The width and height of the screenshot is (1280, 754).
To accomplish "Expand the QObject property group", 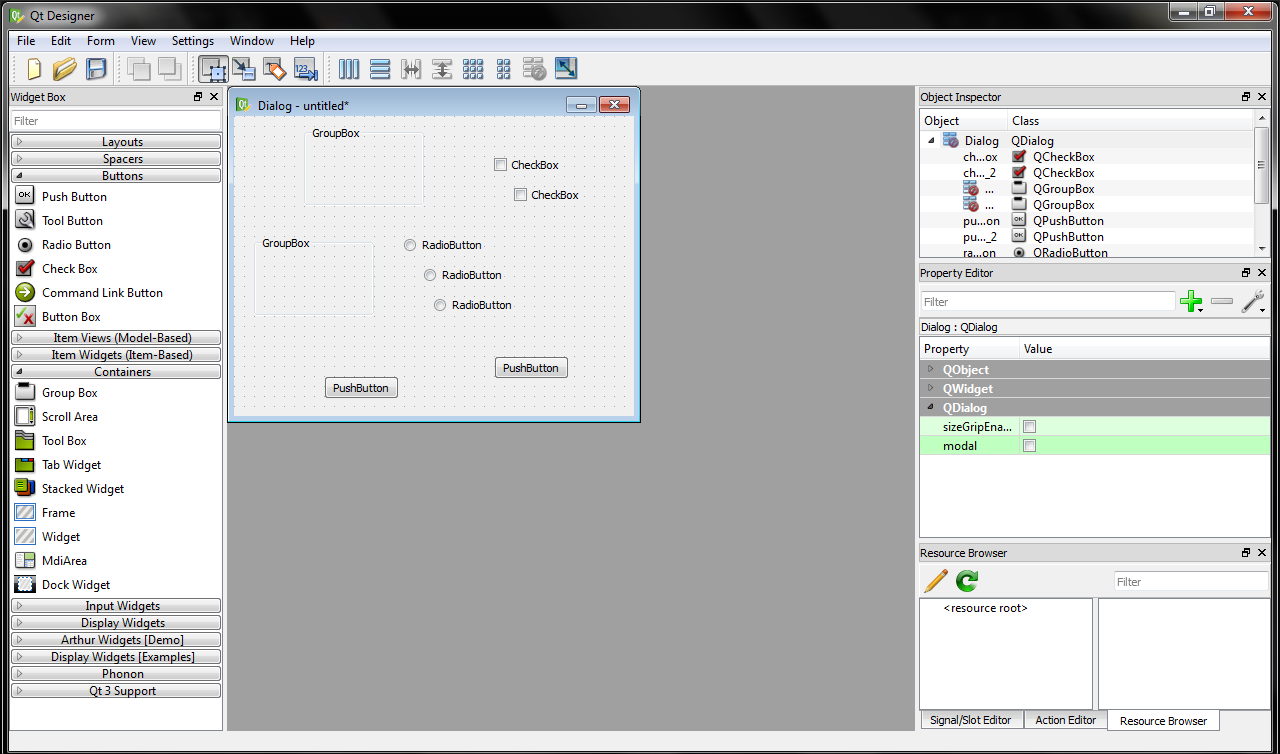I will (x=930, y=369).
